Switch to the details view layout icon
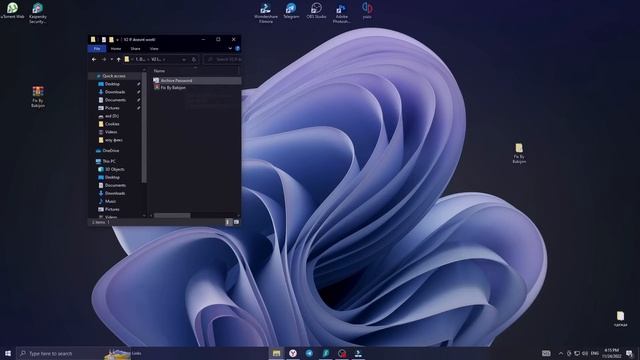Viewport: 640px width, 360px height. pyautogui.click(x=228, y=222)
